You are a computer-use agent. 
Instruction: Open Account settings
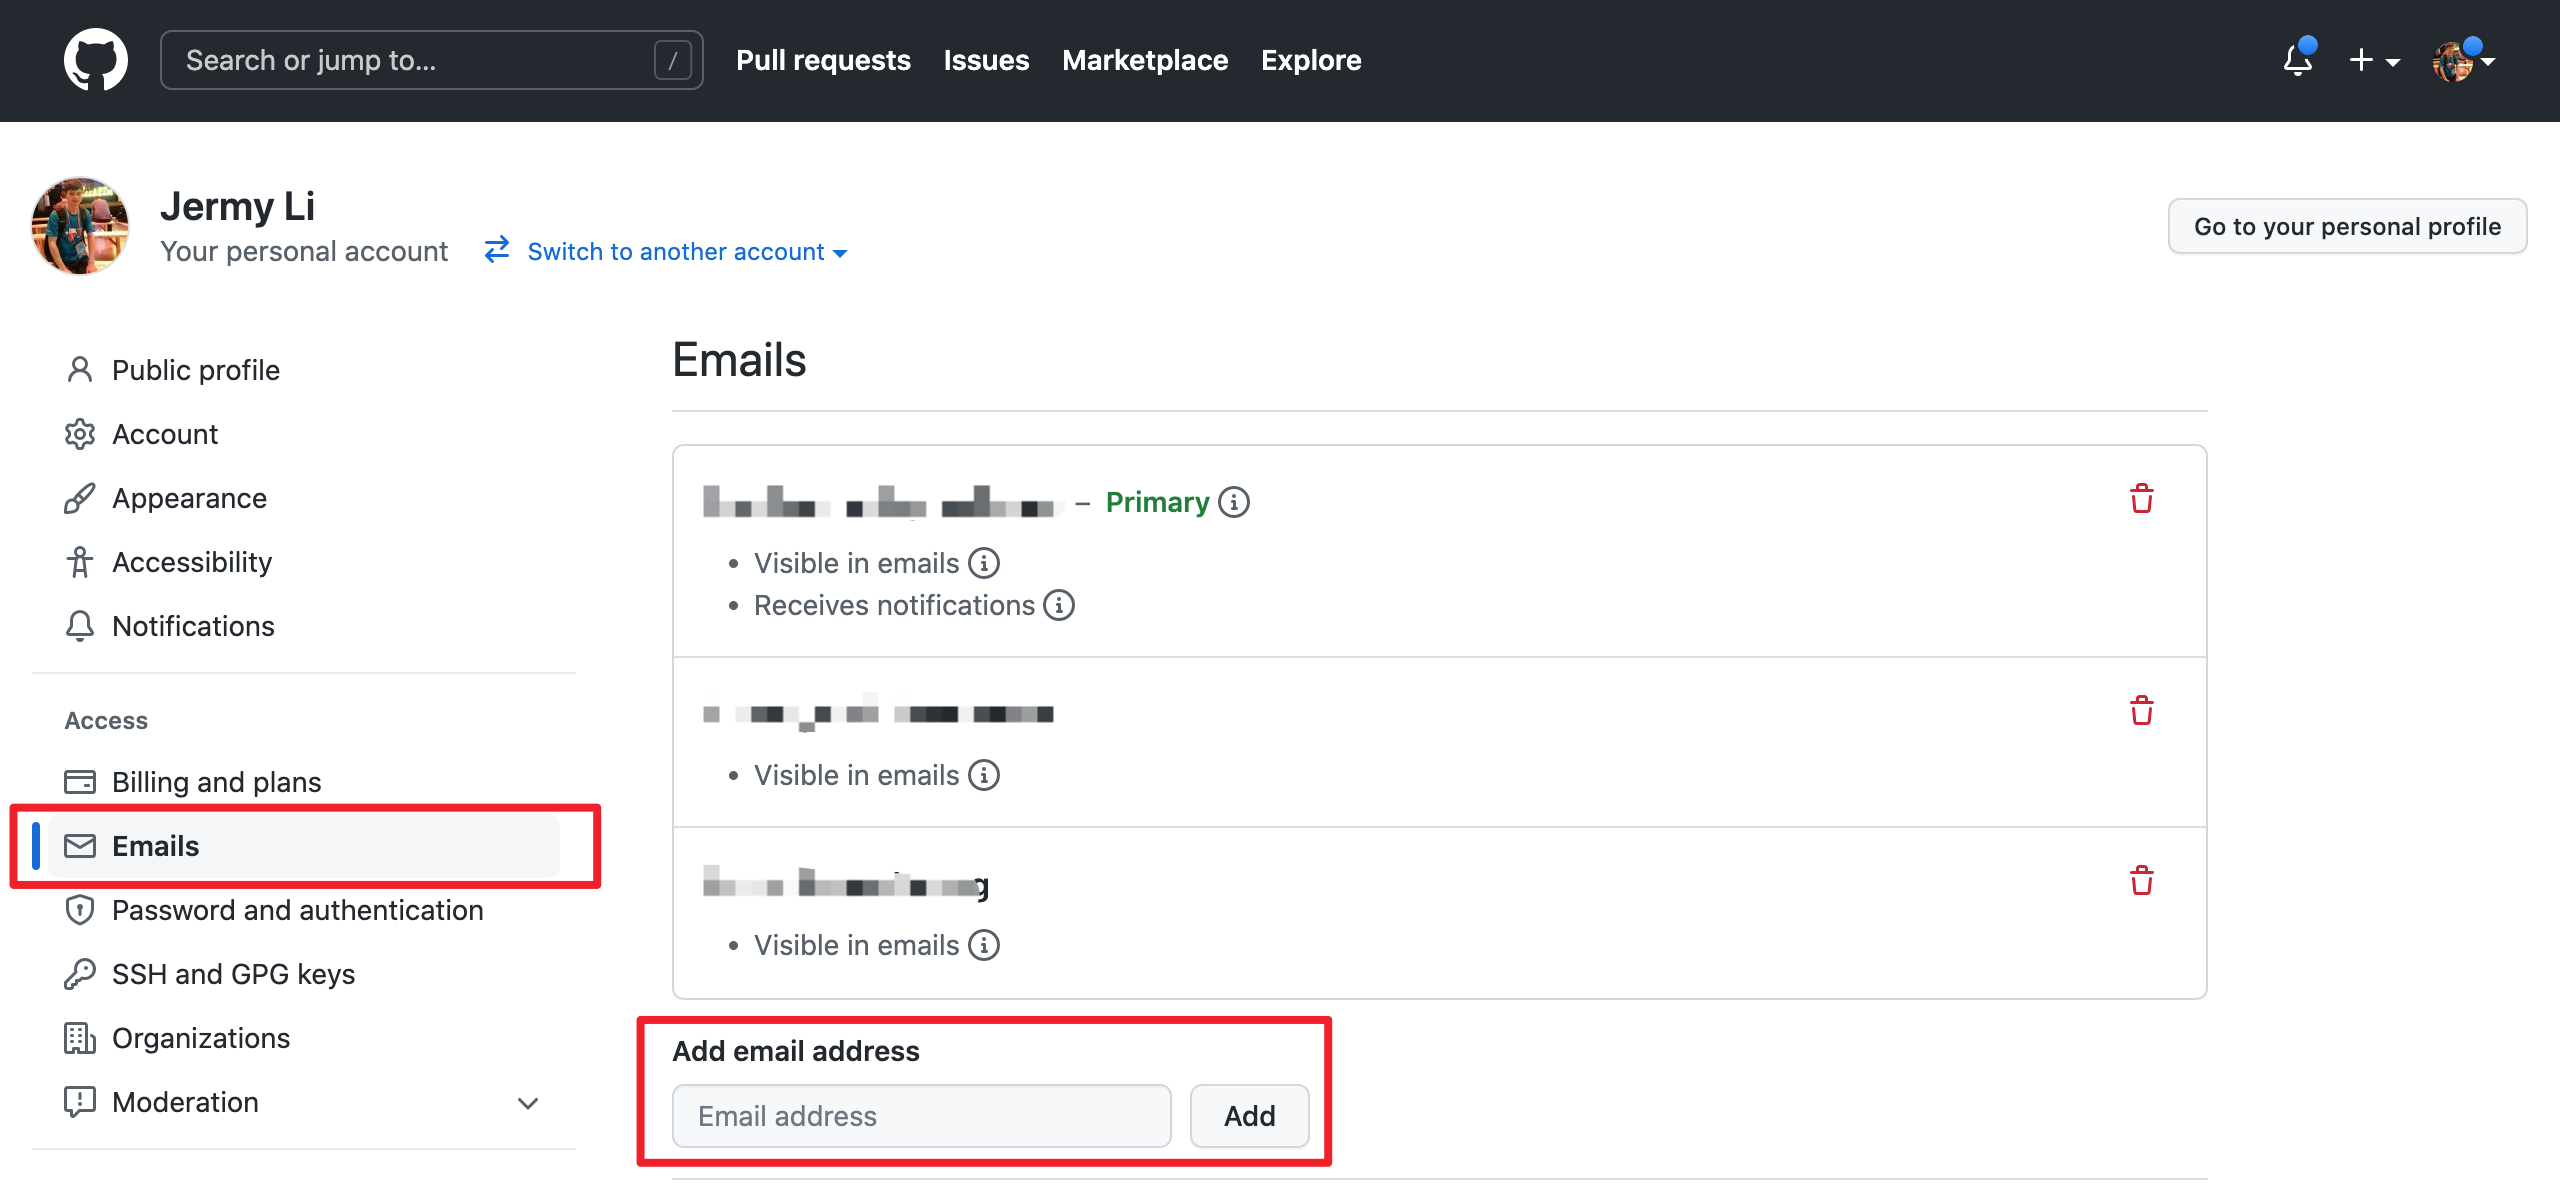(x=165, y=434)
